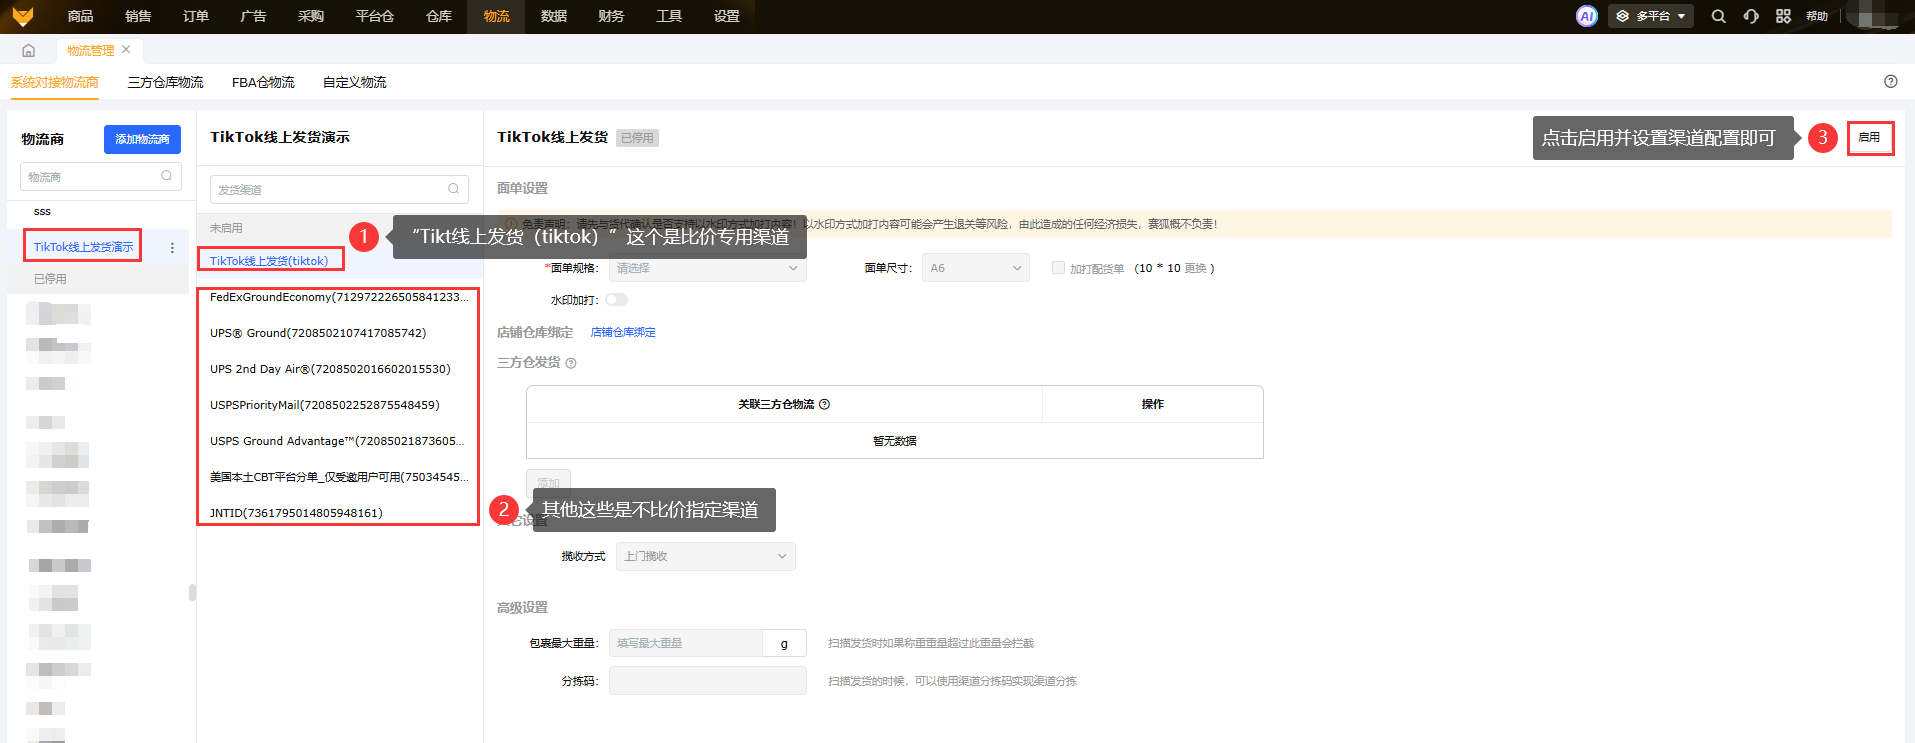Click help icon next to 关联三方仓物流
The height and width of the screenshot is (743, 1915).
click(824, 405)
